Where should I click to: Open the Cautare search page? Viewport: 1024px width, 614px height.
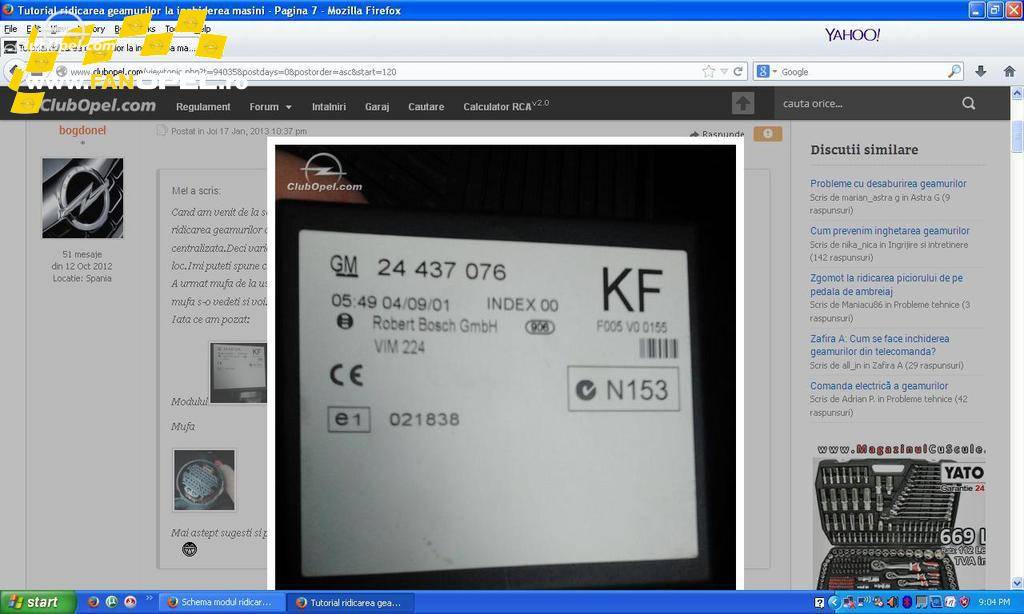click(x=426, y=106)
